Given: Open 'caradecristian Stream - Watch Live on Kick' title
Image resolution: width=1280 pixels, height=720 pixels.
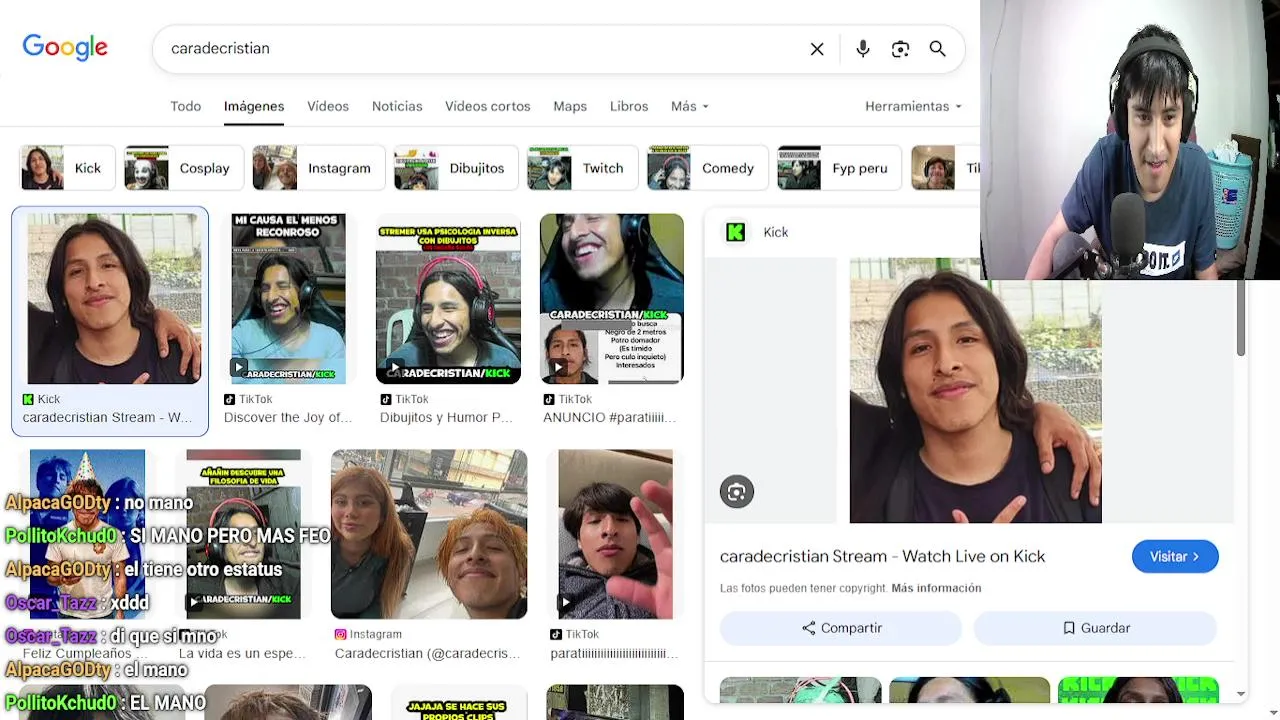Looking at the screenshot, I should (882, 556).
